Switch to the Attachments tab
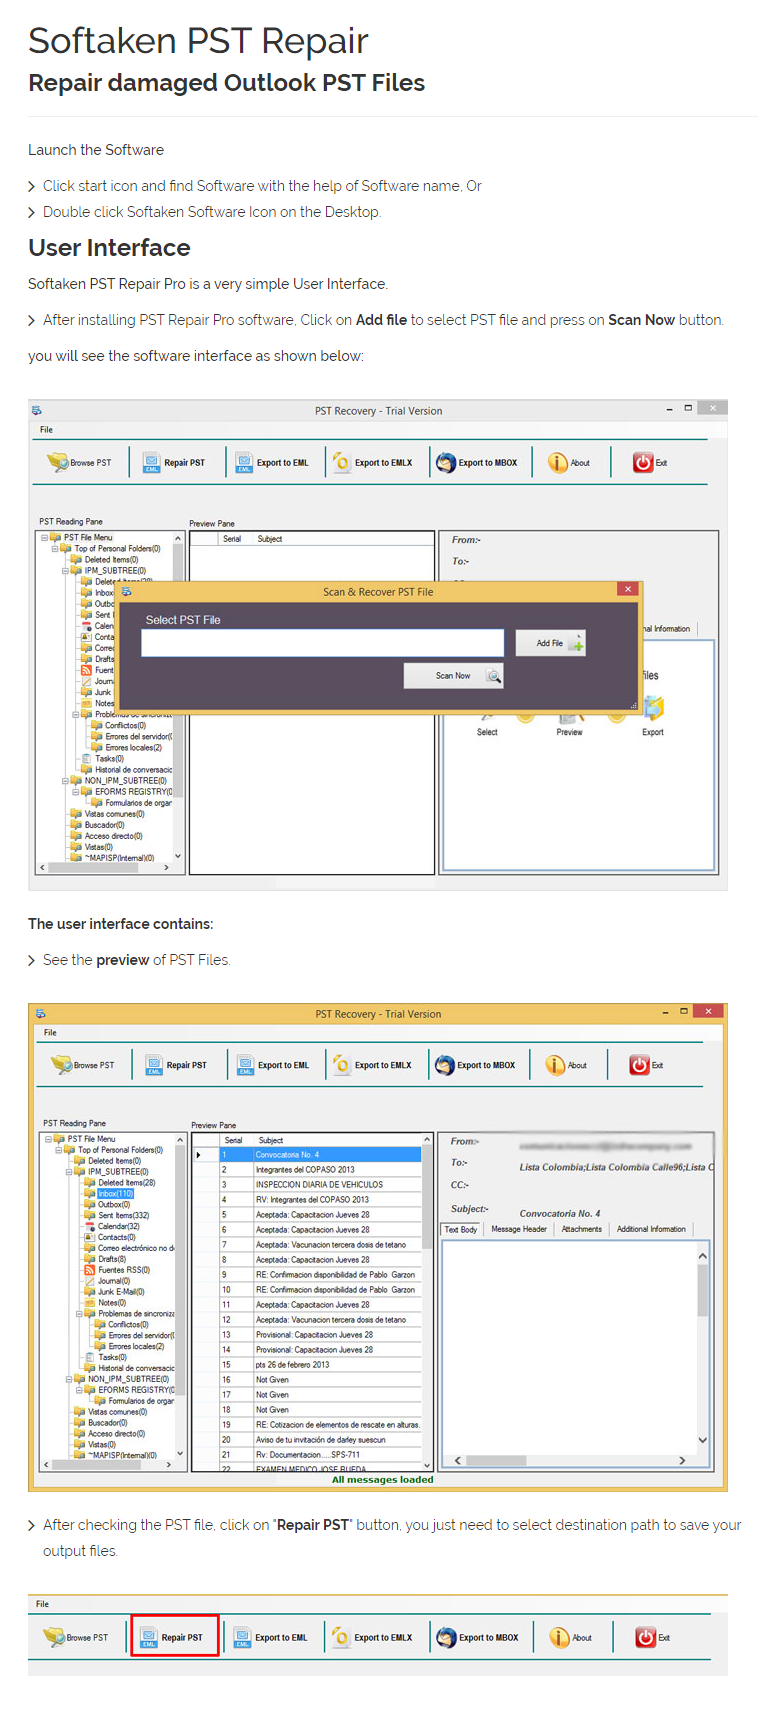This screenshot has width=773, height=1719. pos(582,1229)
